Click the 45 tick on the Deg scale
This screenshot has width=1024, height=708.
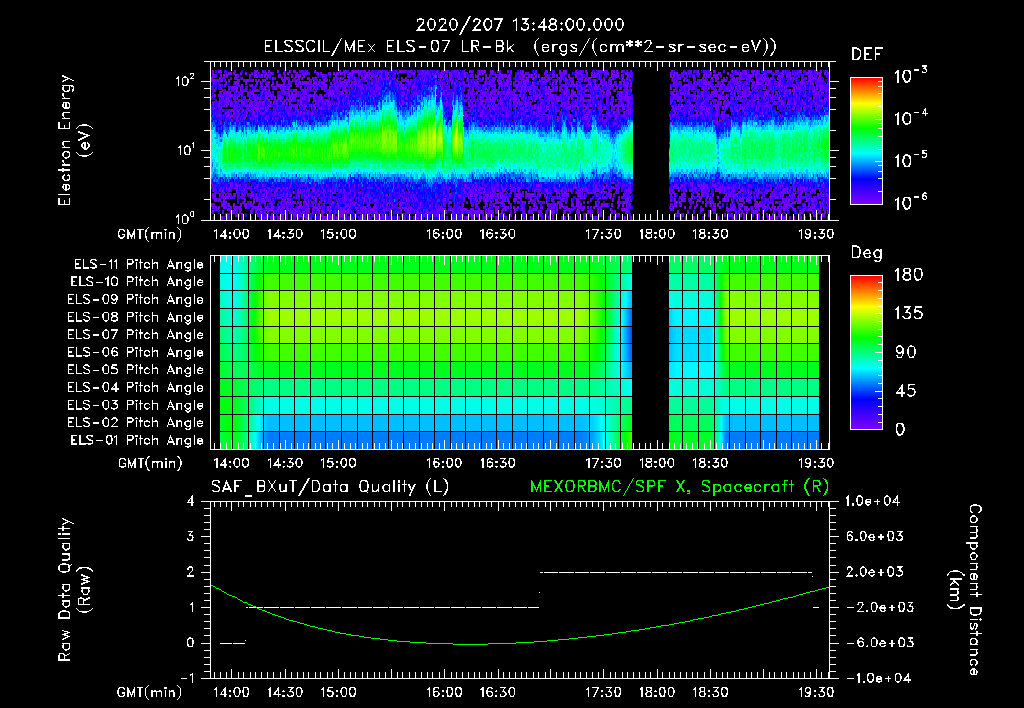(908, 391)
